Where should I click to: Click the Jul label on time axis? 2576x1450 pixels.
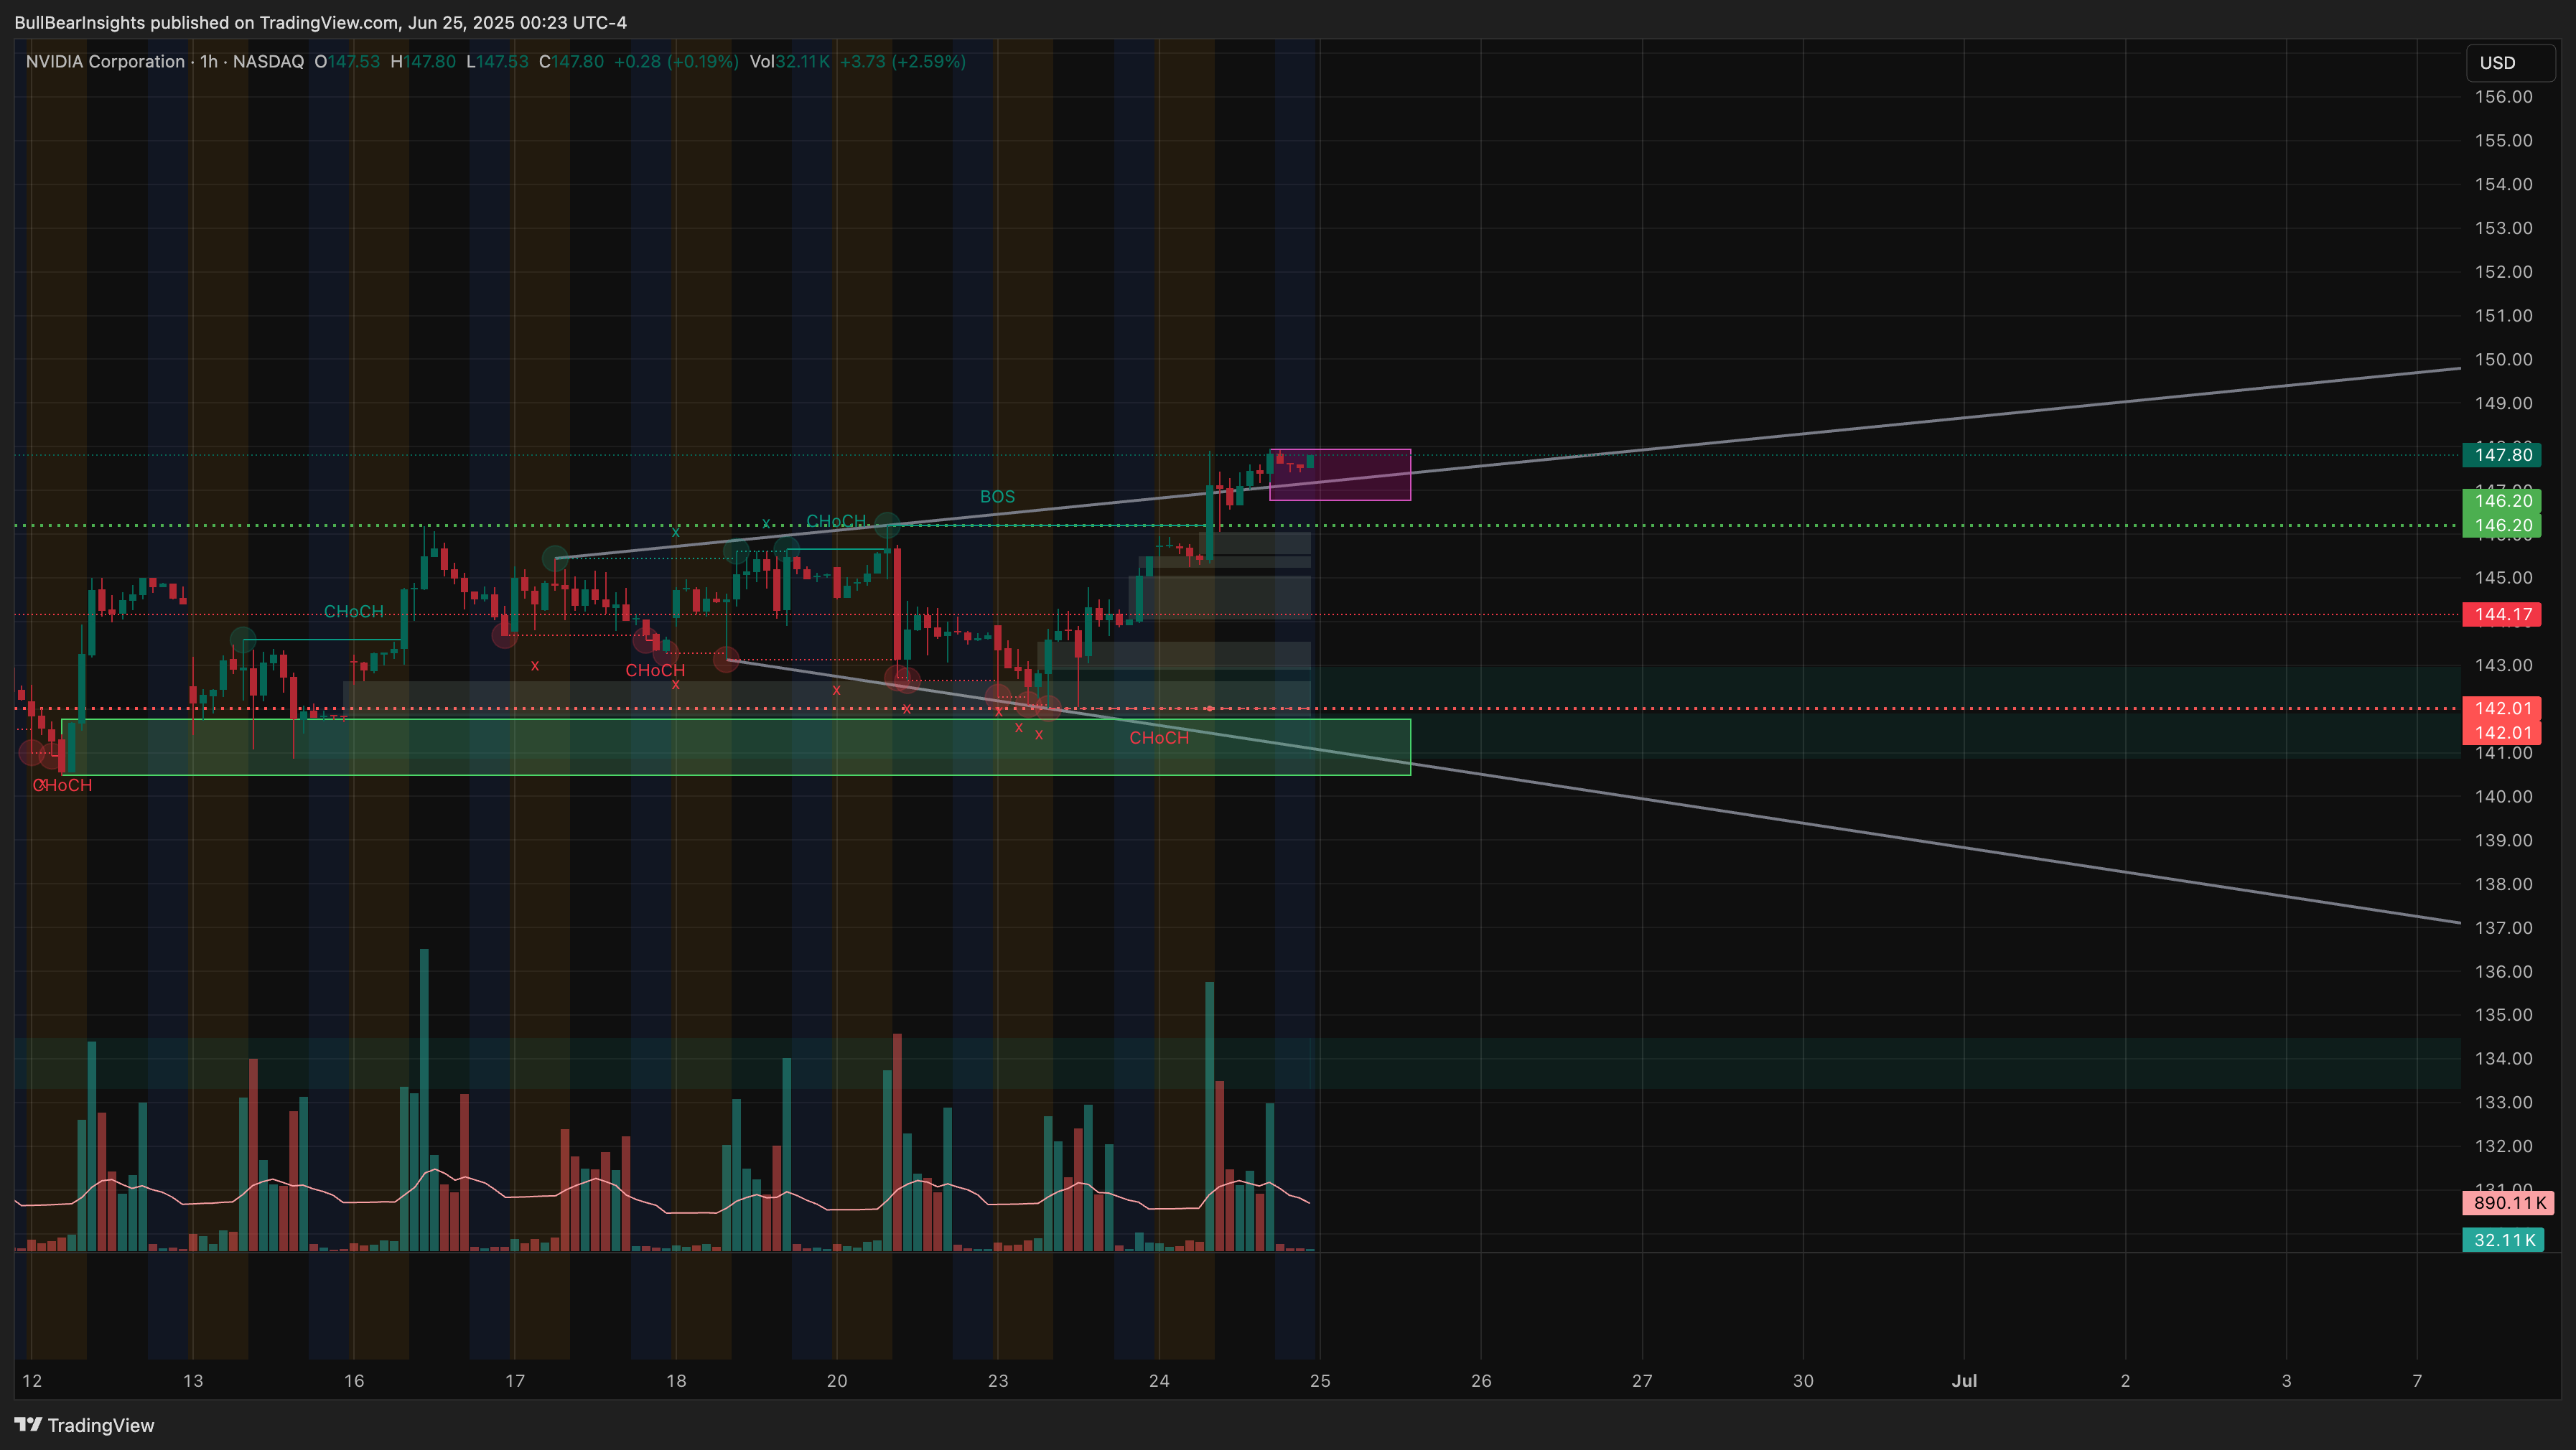[1964, 1381]
